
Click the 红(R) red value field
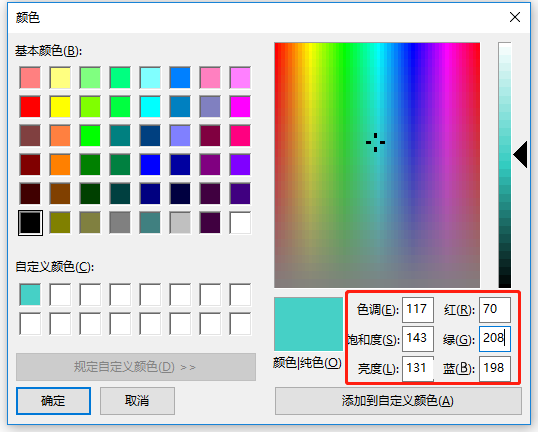pos(495,310)
